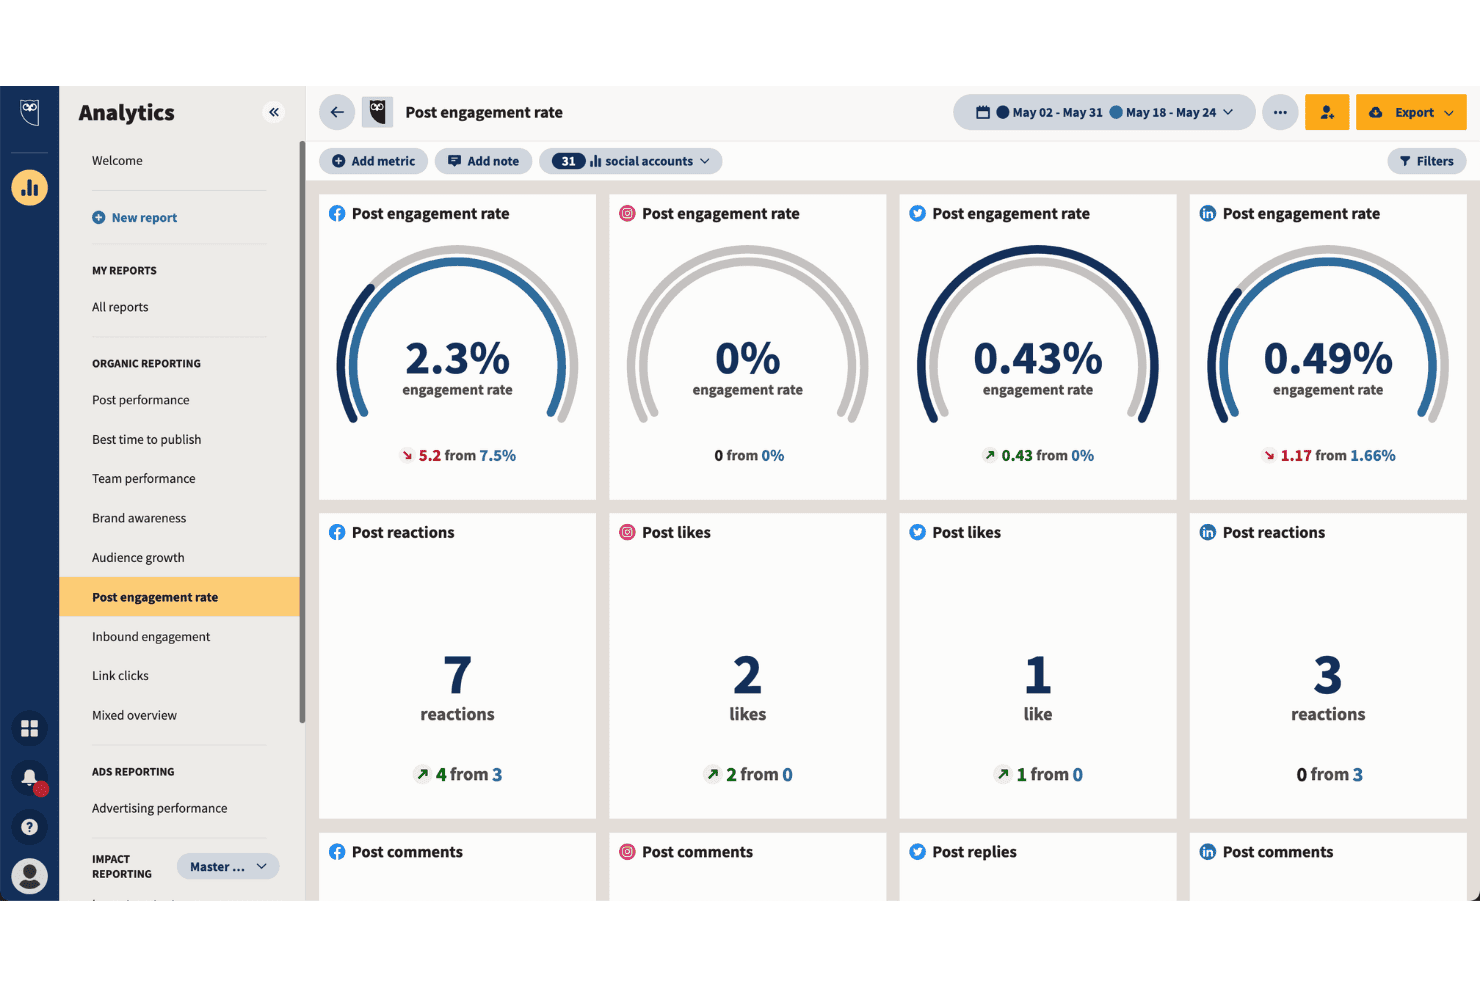Open Advertising performance report

(160, 808)
